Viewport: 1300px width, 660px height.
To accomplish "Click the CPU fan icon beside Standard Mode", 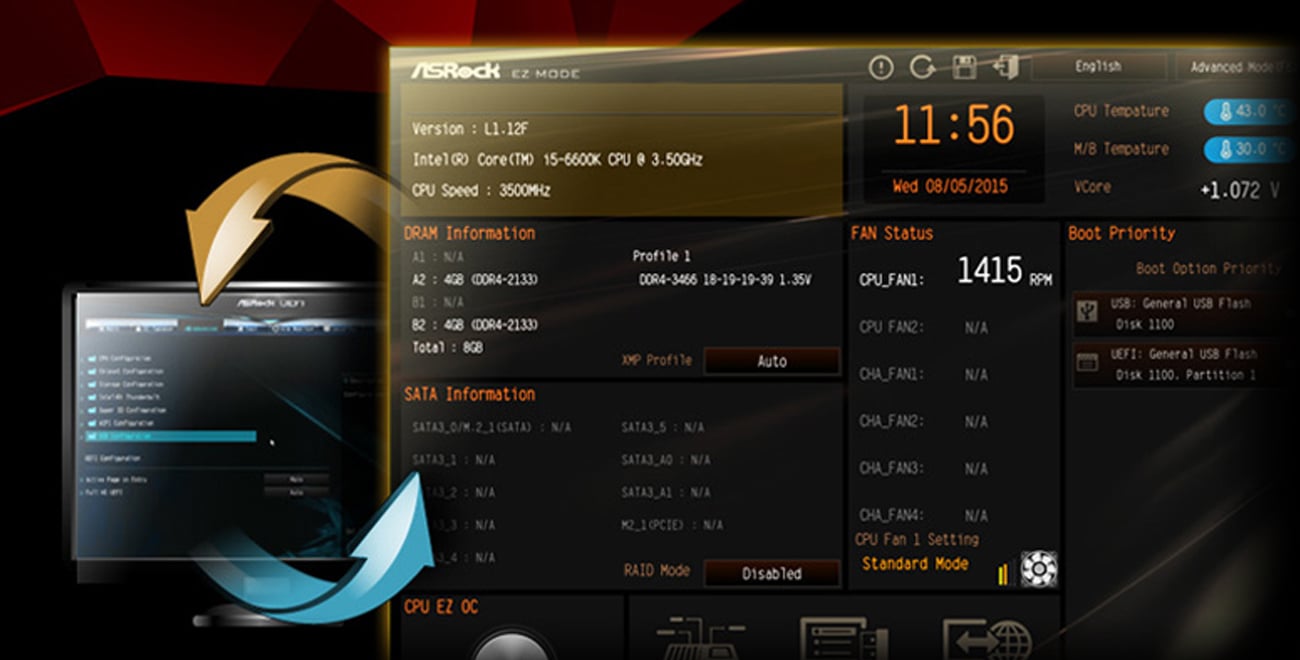I will (1038, 569).
